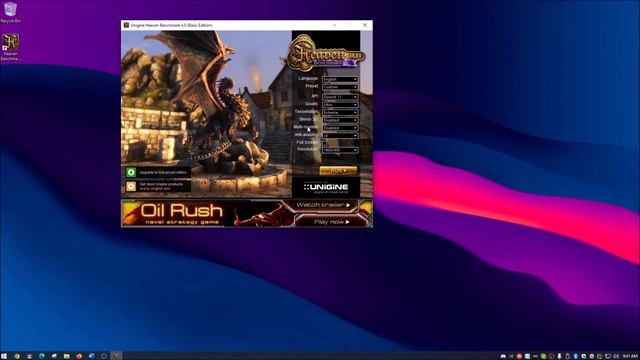This screenshot has height=360, width=640.
Task: Click the Bluetooth tray icon
Action: pos(576,356)
